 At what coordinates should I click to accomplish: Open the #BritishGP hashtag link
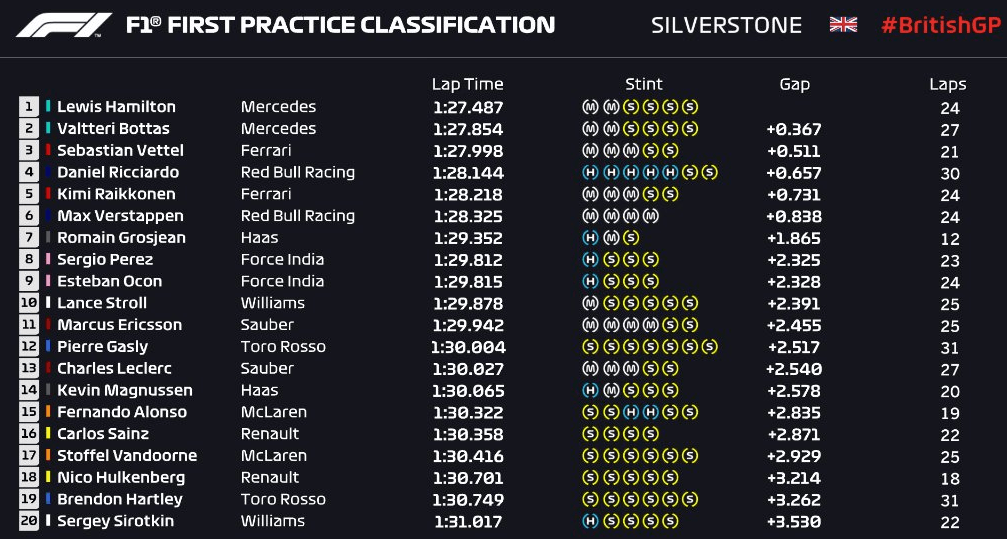click(x=941, y=25)
